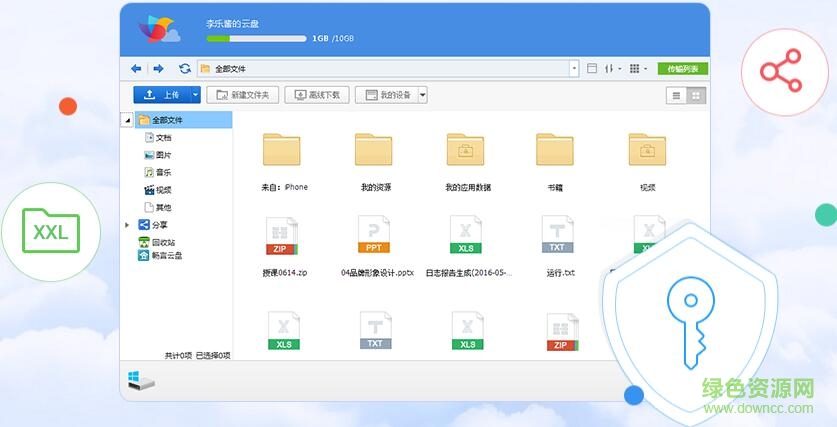The width and height of the screenshot is (837, 427).
Task: Expand the 我的设备 dropdown arrow
Action: click(423, 95)
